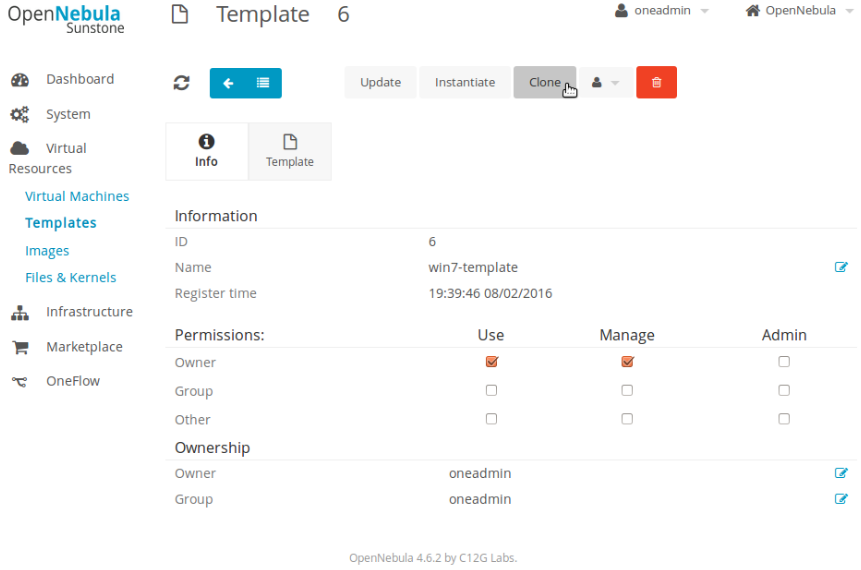Viewport: 861px width, 570px height.
Task: Open the Marketplace sidebar section
Action: tap(84, 347)
